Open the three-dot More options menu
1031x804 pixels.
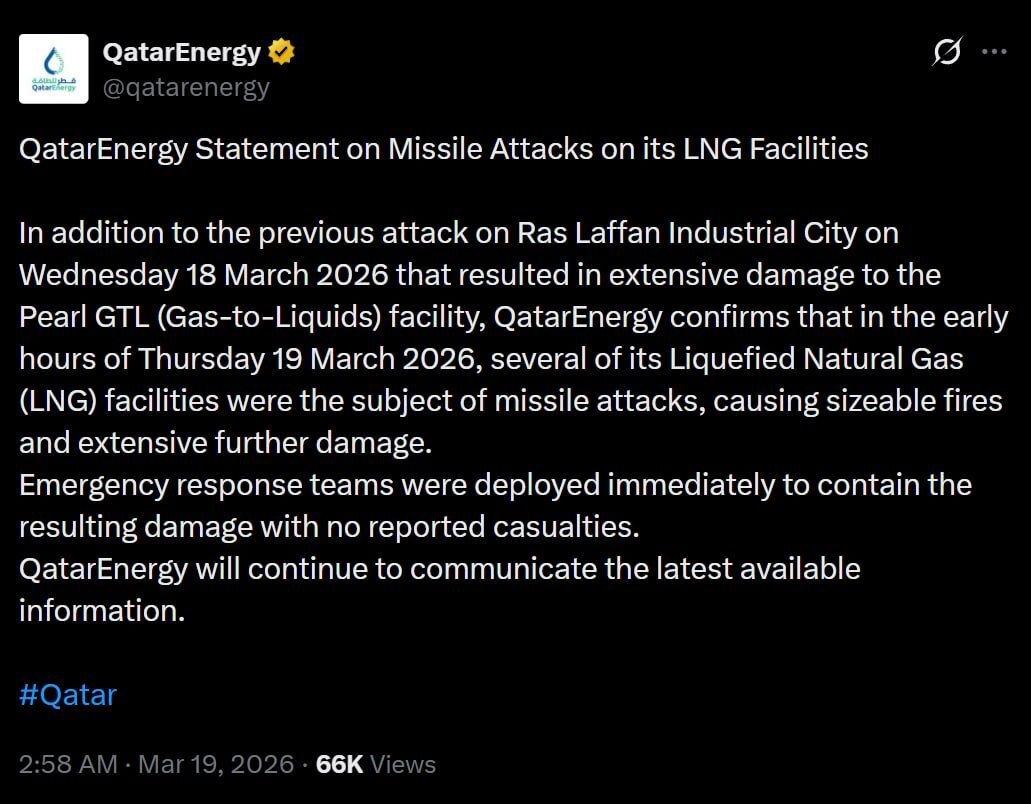click(994, 52)
